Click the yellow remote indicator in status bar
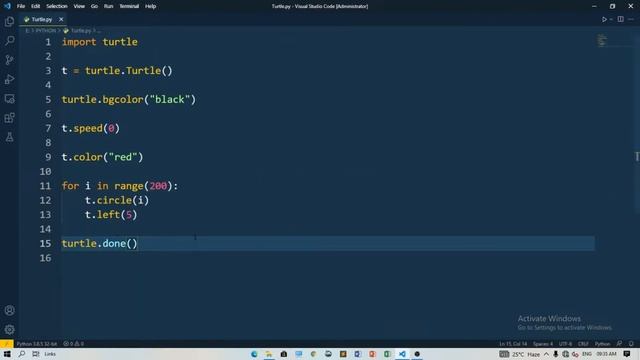 click(x=7, y=344)
